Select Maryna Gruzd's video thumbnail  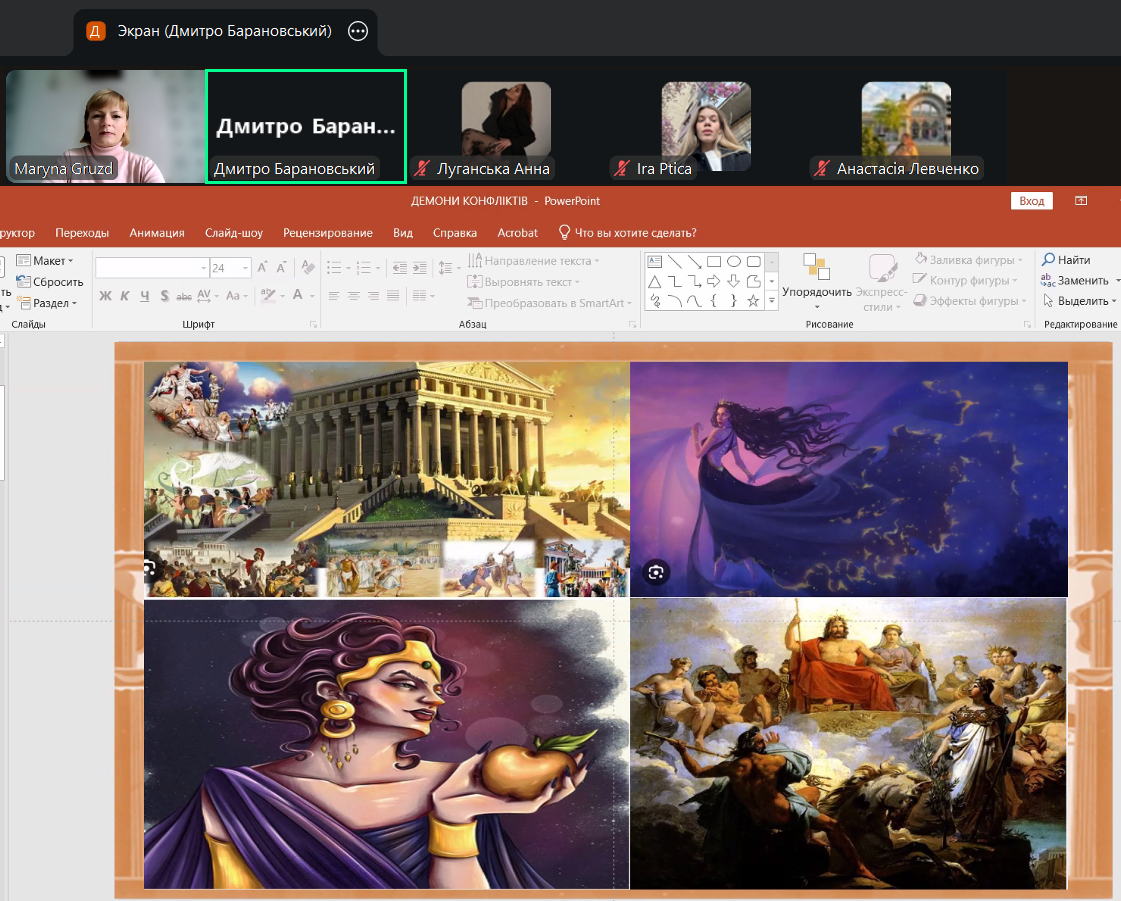[105, 127]
